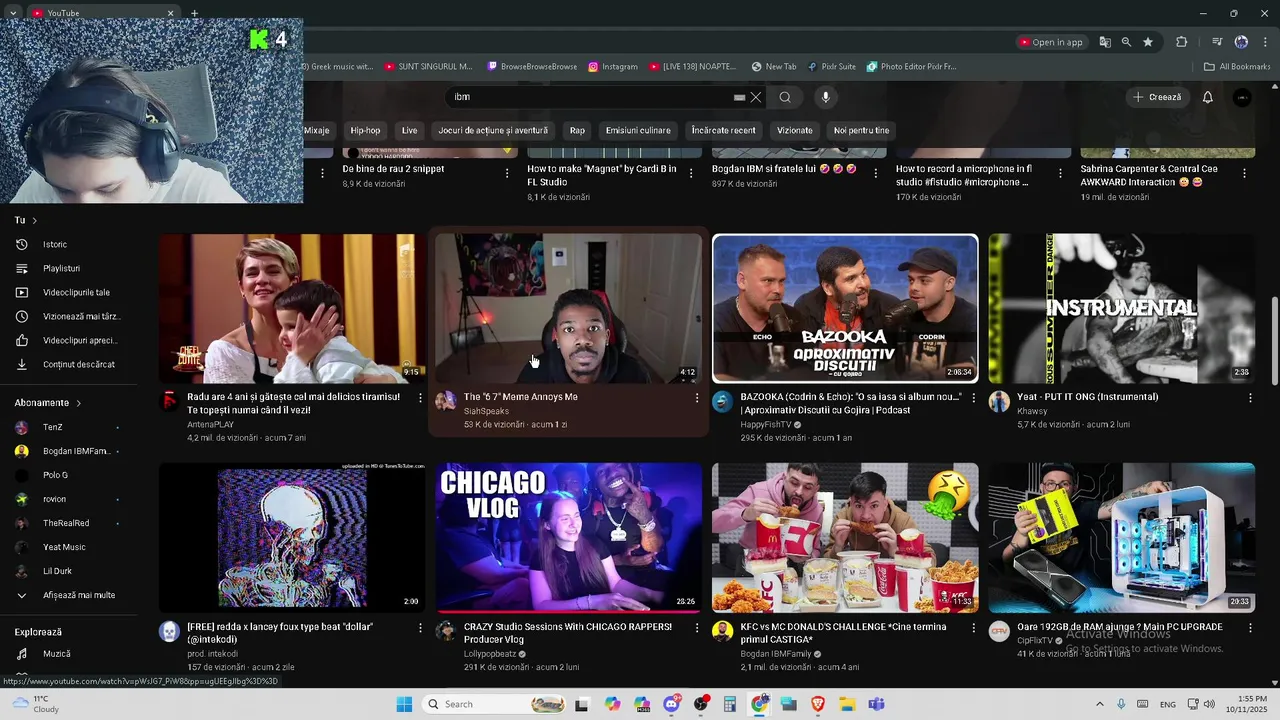Open options menu for 6 7 Meme video
This screenshot has height=720, width=1280.
tap(697, 398)
